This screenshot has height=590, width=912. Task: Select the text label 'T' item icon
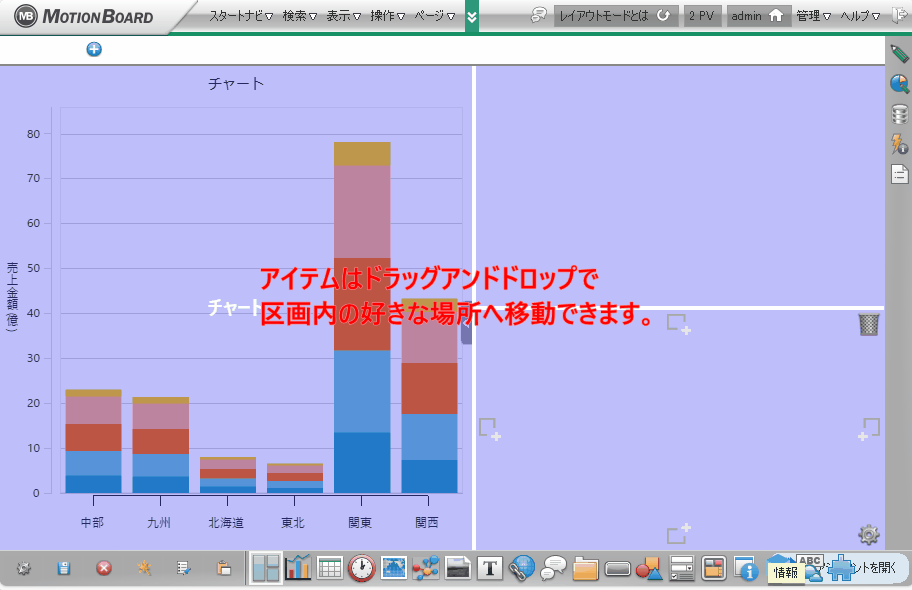[x=489, y=568]
